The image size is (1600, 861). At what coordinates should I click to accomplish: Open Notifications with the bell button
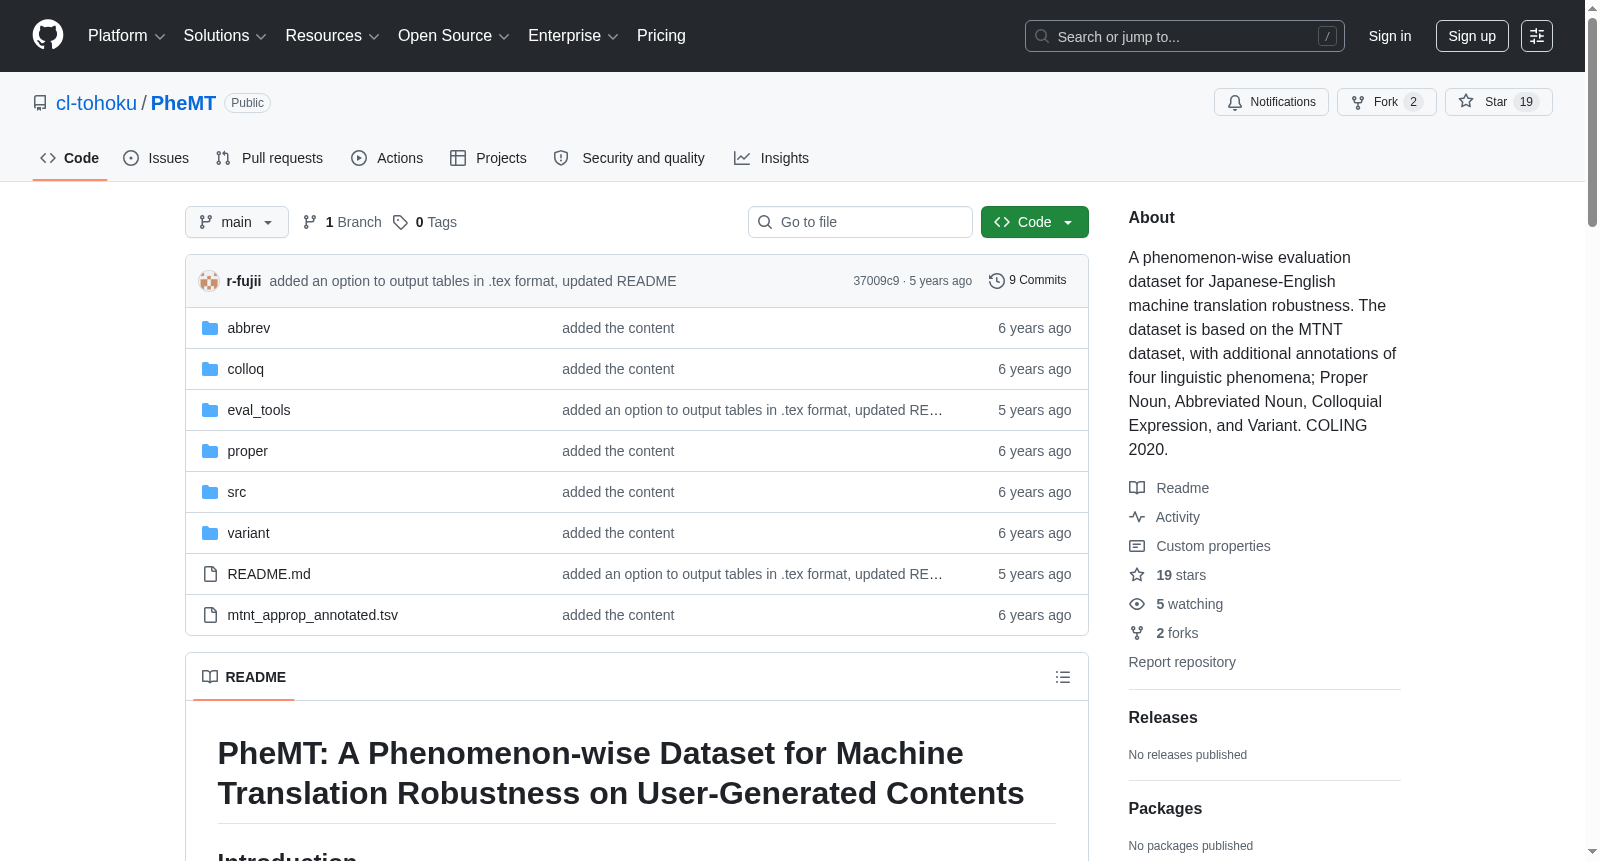(x=1271, y=102)
